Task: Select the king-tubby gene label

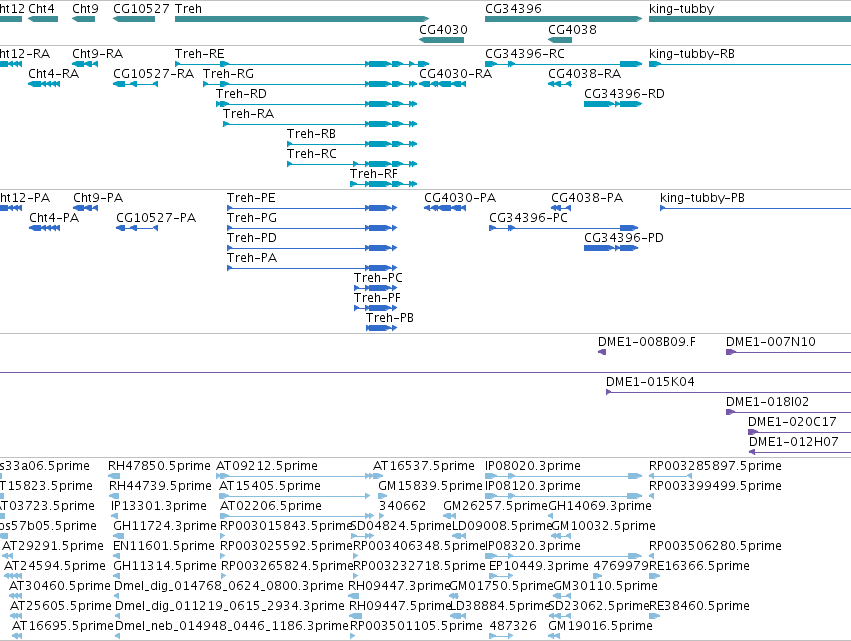Action: 682,9
